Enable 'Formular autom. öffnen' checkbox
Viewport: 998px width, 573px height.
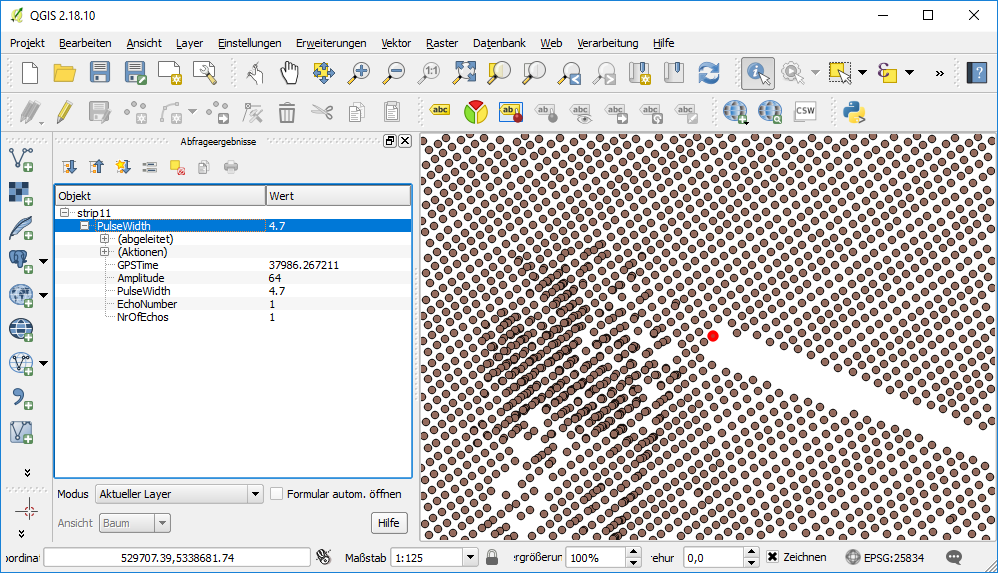[276, 494]
